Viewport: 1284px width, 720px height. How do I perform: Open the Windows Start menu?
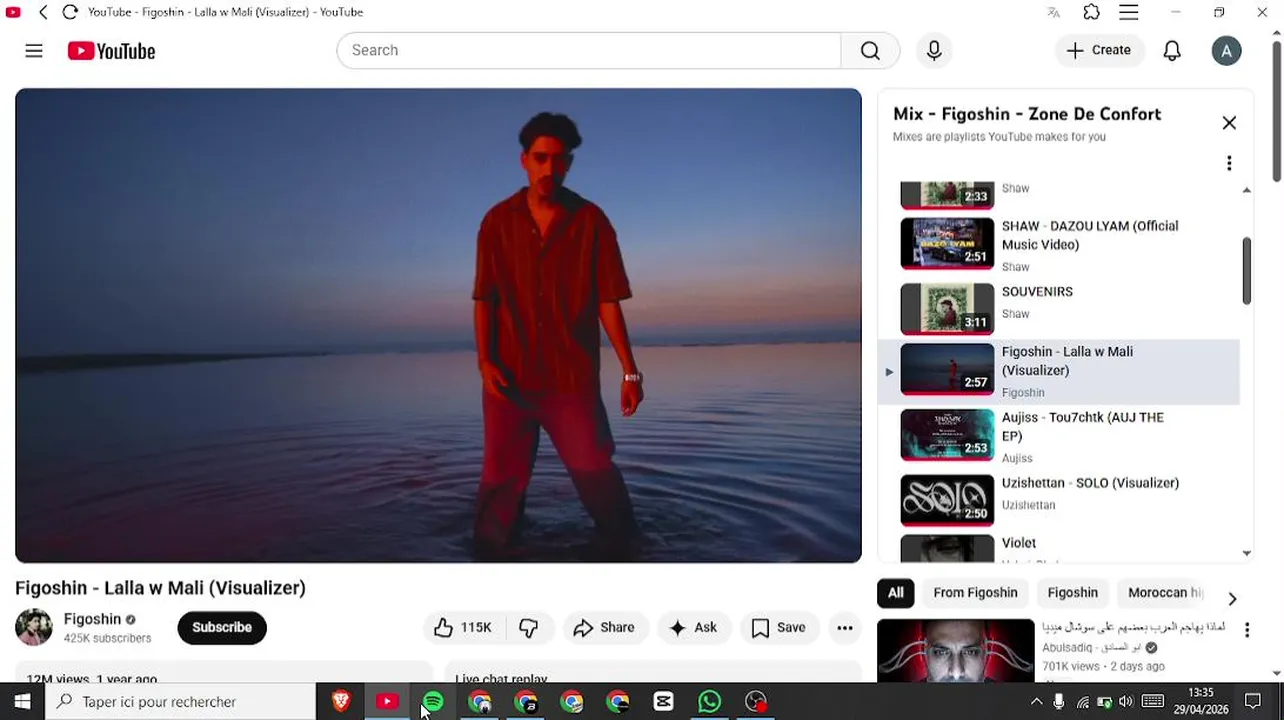[22, 702]
